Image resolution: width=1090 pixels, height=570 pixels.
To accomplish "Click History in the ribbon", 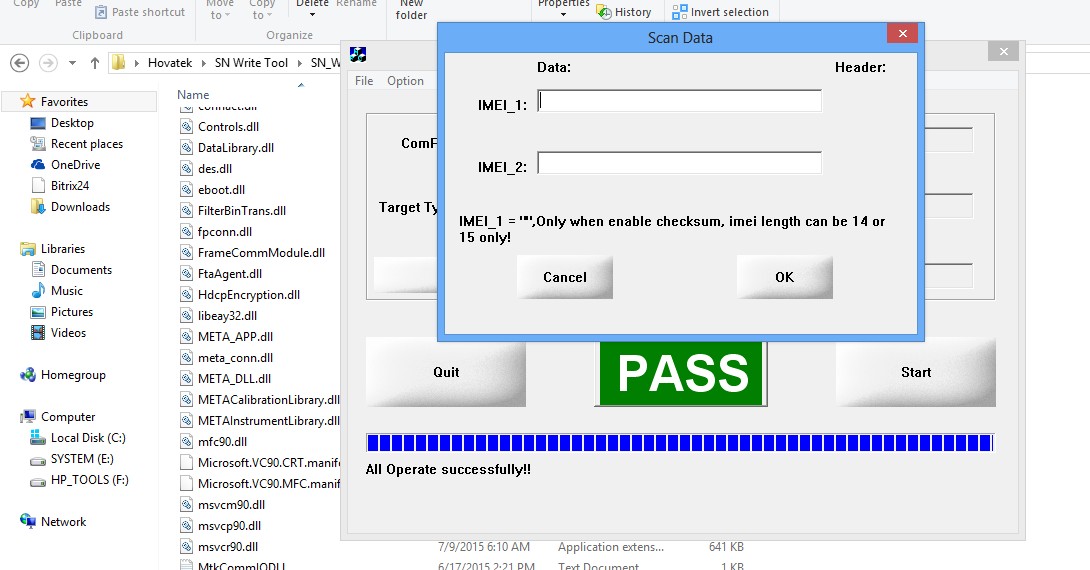I will click(624, 12).
